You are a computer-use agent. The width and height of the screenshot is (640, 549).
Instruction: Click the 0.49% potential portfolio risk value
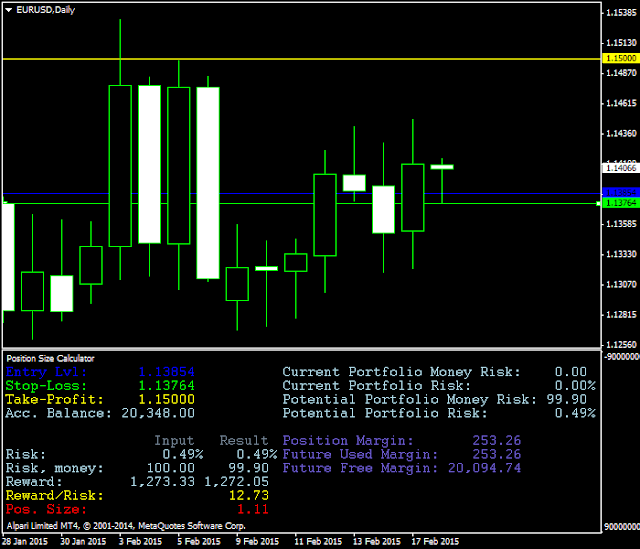coord(575,413)
